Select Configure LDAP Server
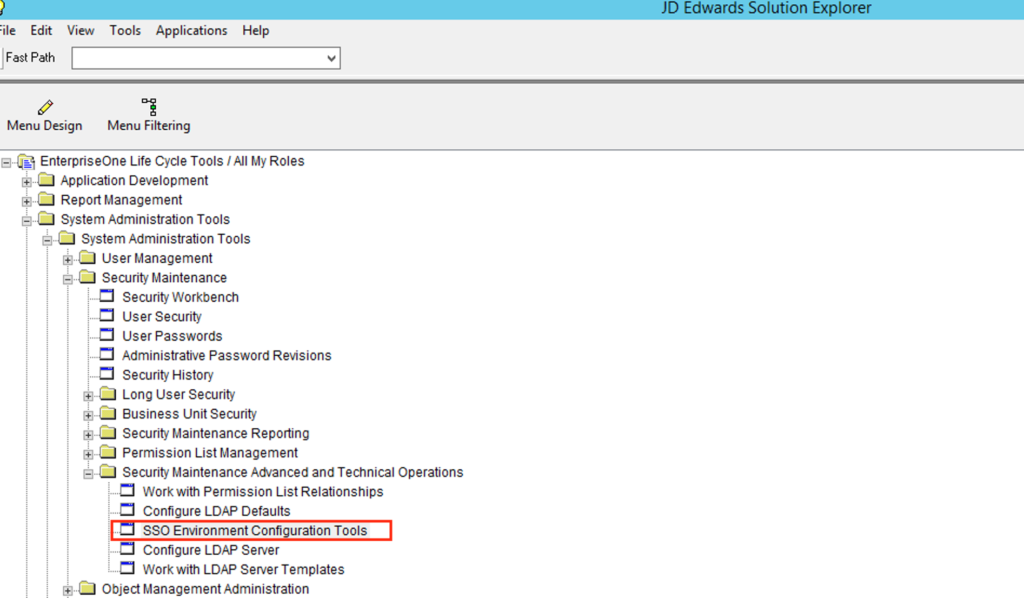This screenshot has height=598, width=1024. 211,550
